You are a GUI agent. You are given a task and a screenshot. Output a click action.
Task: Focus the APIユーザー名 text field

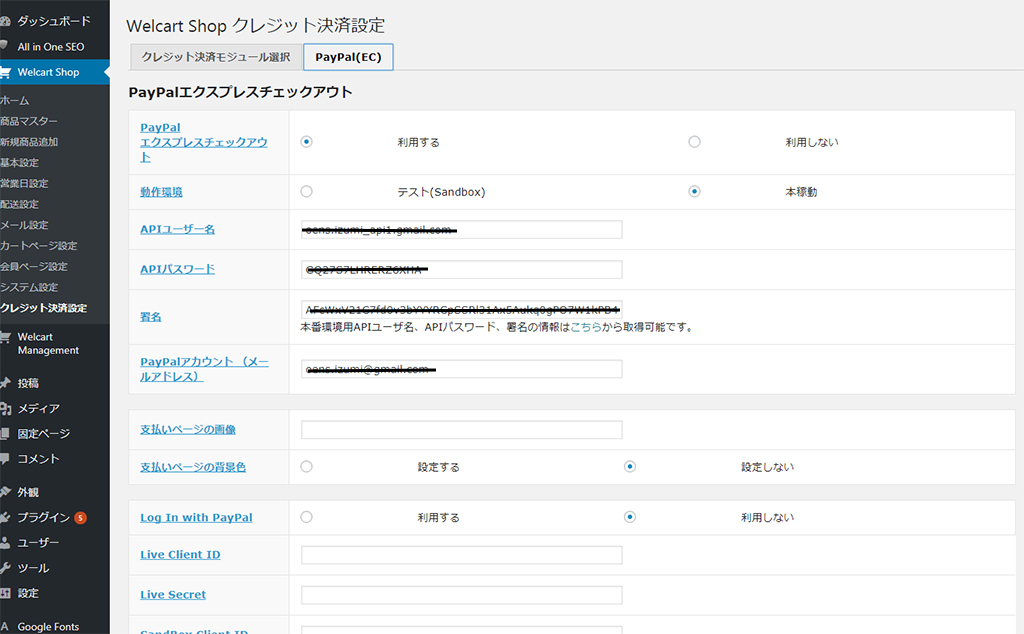coord(462,229)
